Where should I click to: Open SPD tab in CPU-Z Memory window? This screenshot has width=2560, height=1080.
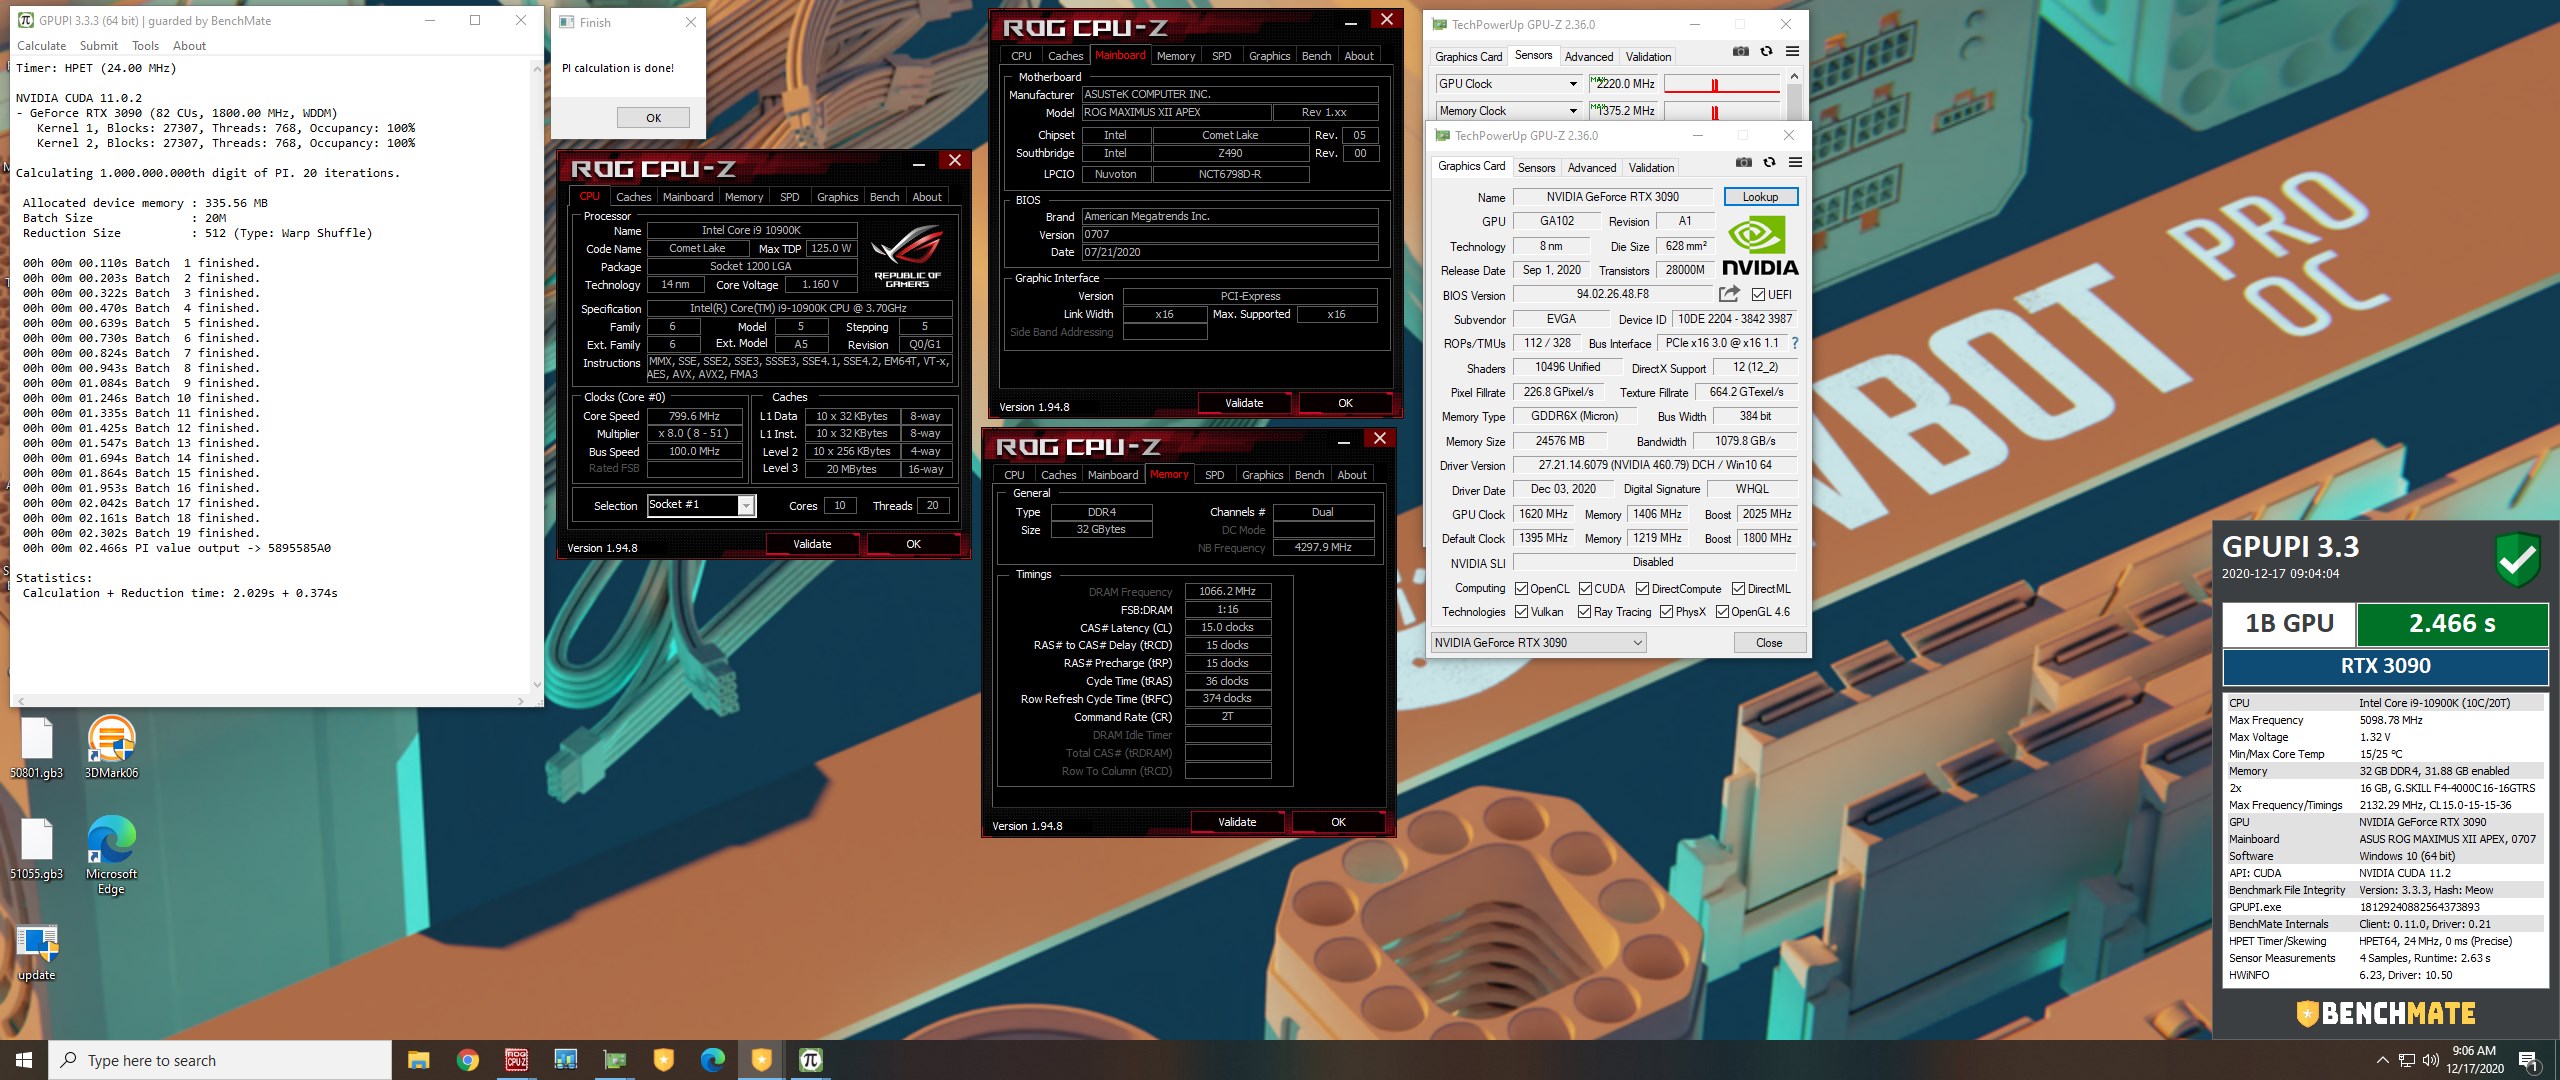point(1214,475)
